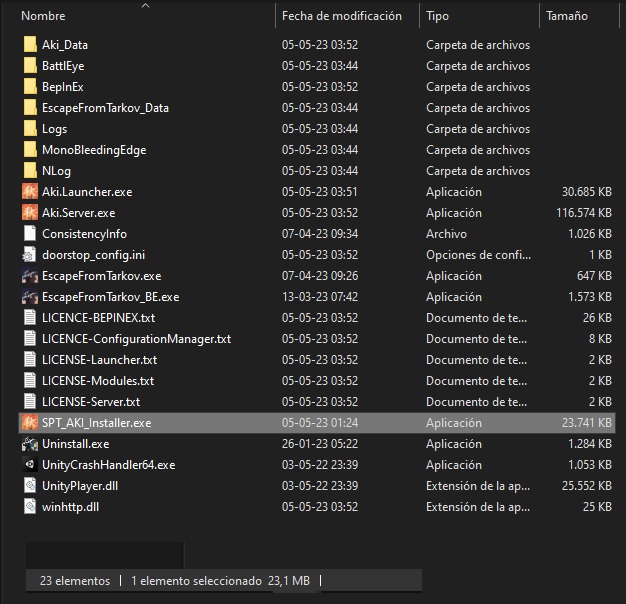
Task: Sort by Fecha de modificación column
Action: tap(342, 16)
